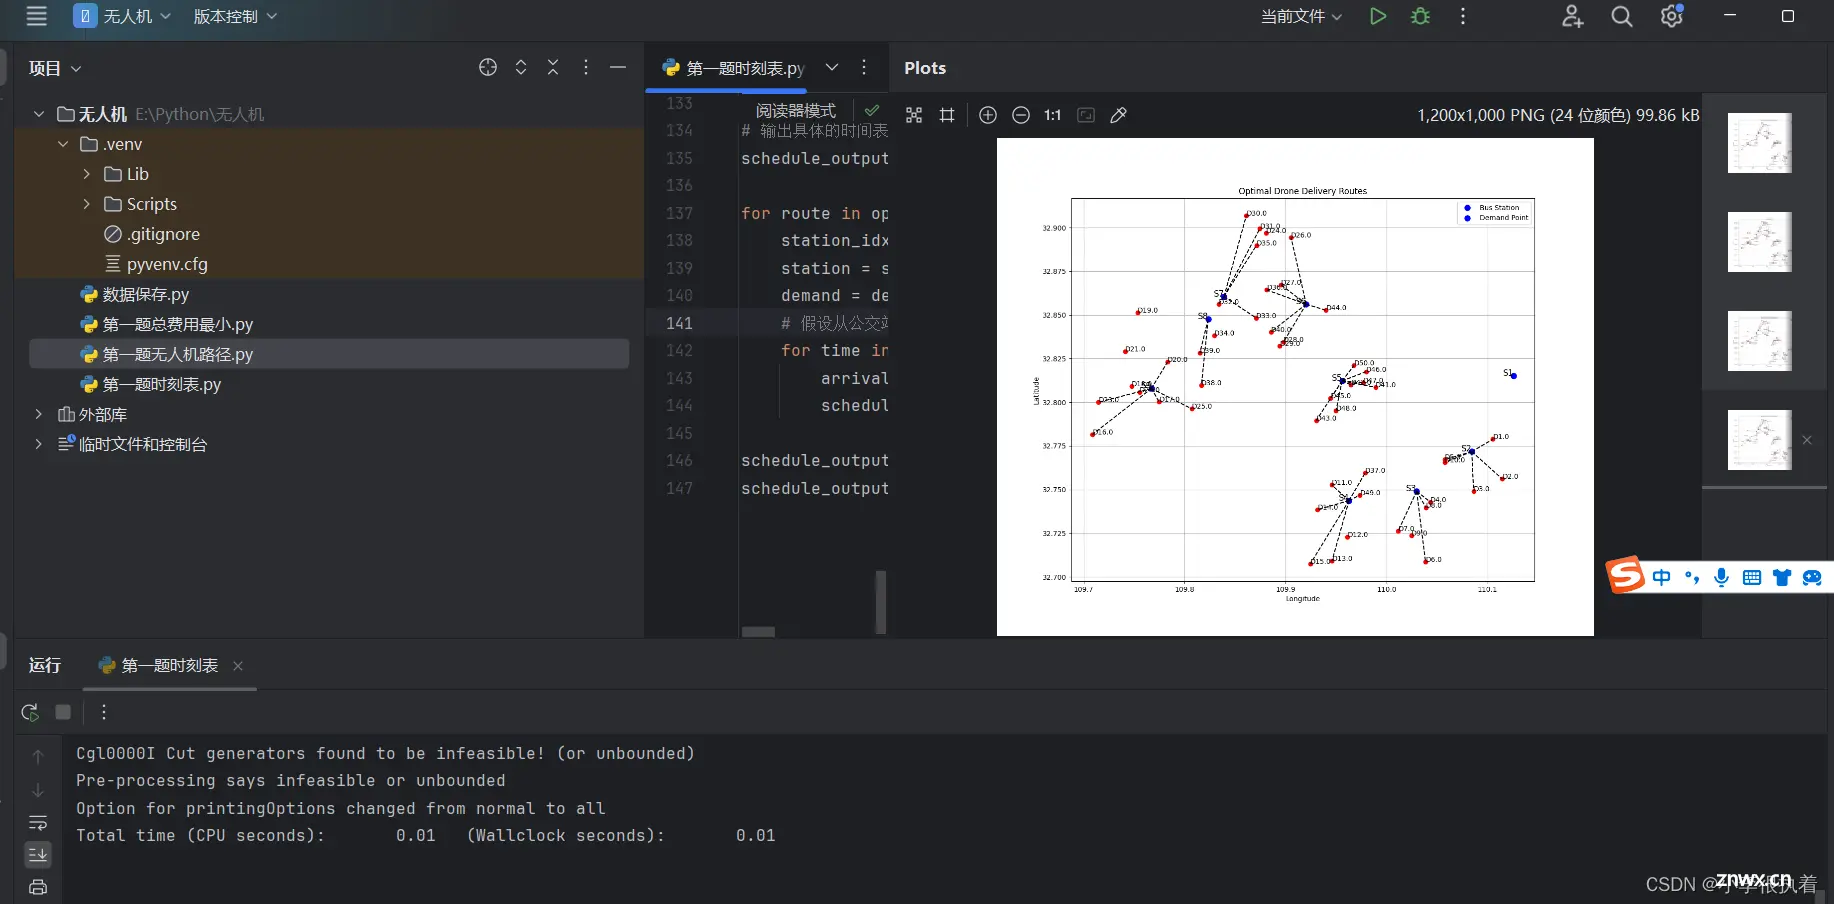Open 数据保存.py in project tree

[x=134, y=294]
